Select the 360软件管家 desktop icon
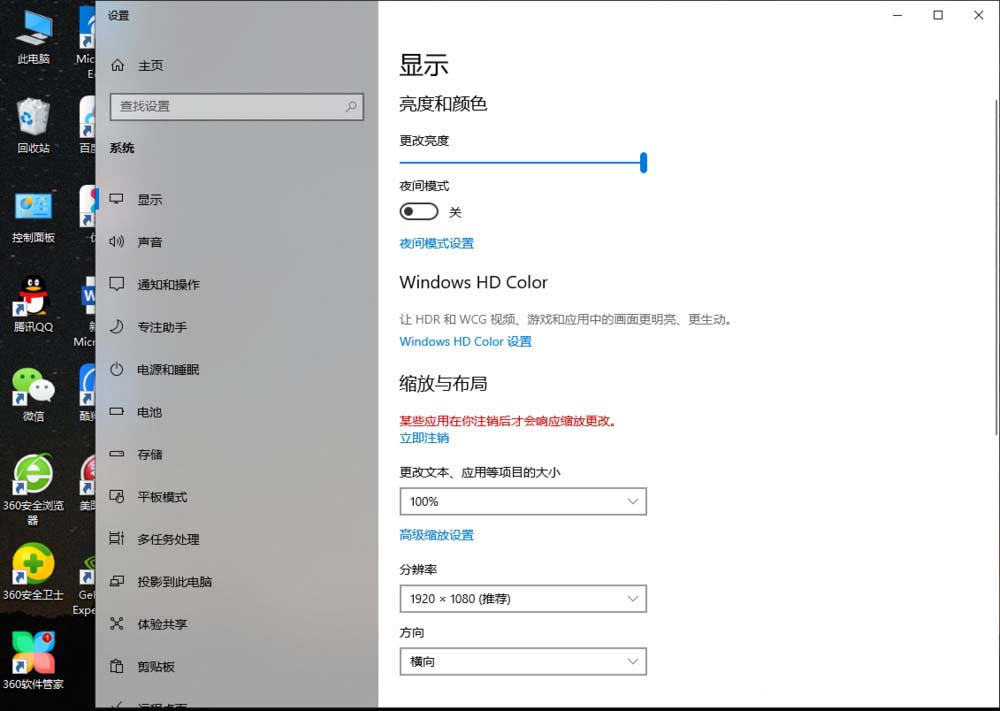Viewport: 1000px width, 711px height. tap(33, 661)
